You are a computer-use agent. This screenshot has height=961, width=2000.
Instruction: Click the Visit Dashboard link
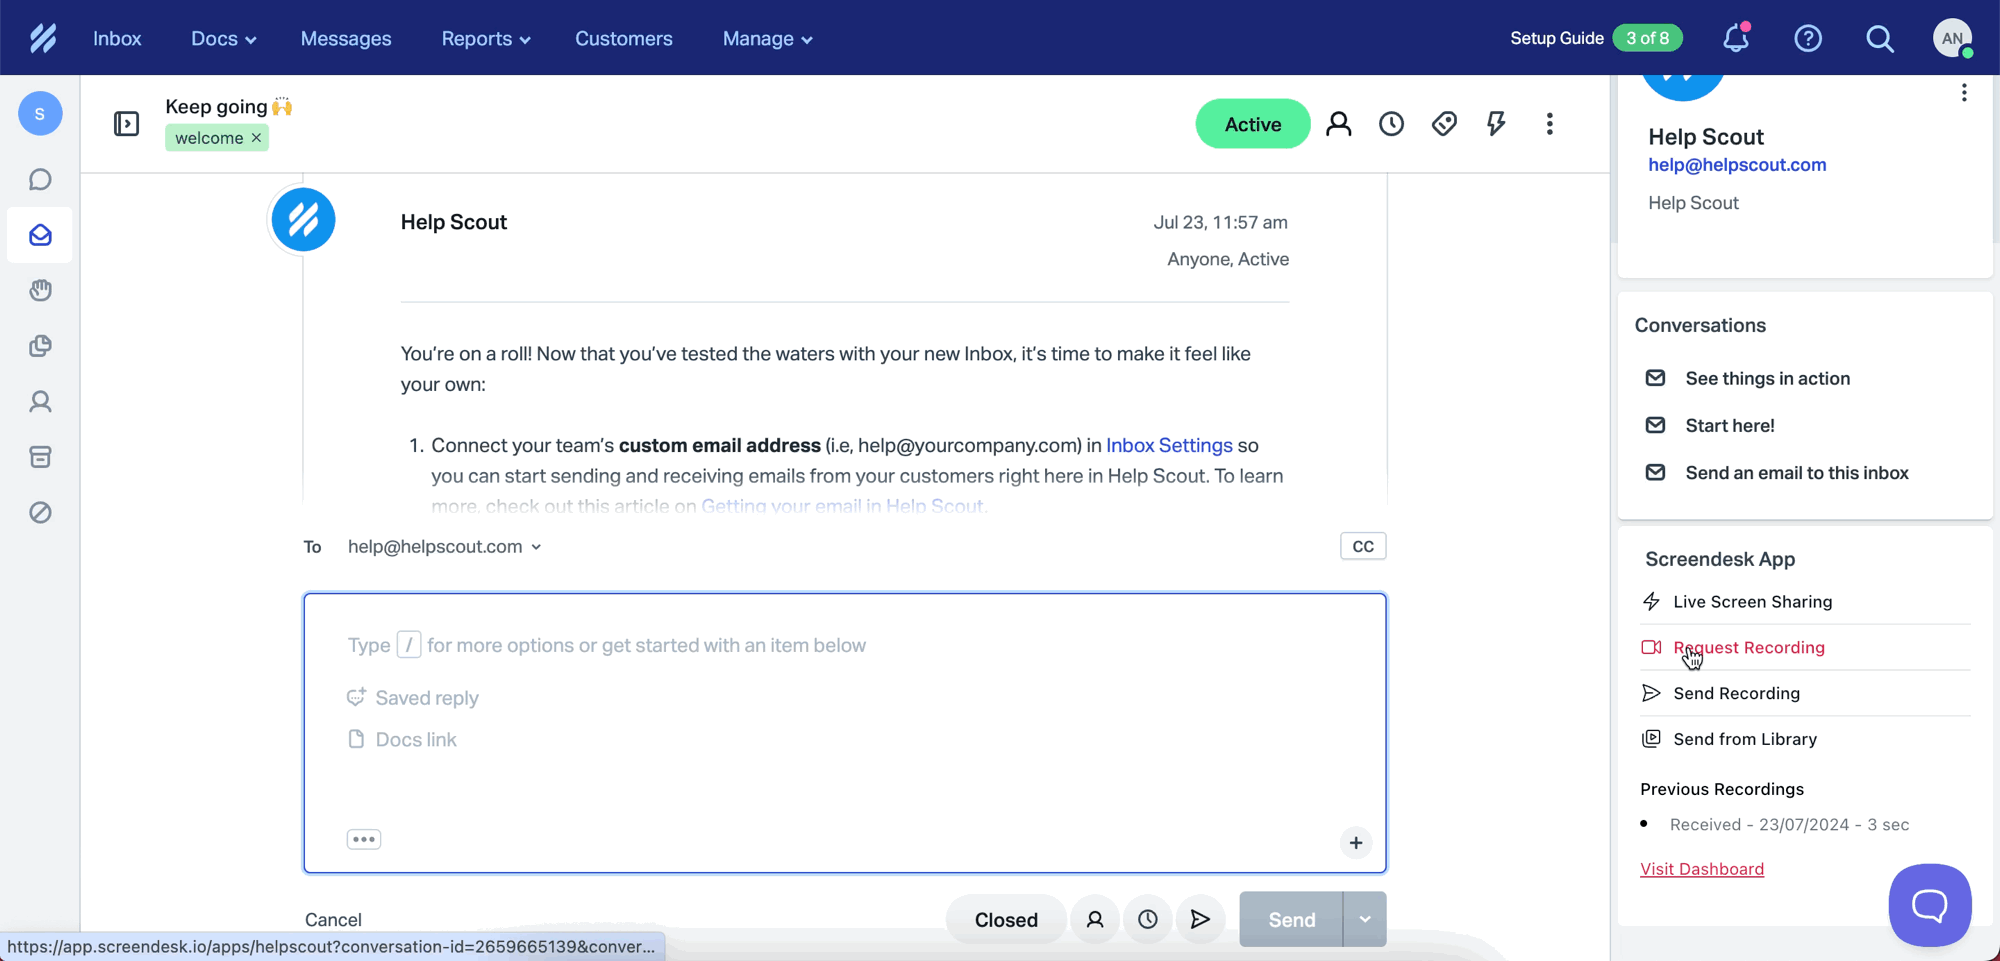pos(1702,868)
